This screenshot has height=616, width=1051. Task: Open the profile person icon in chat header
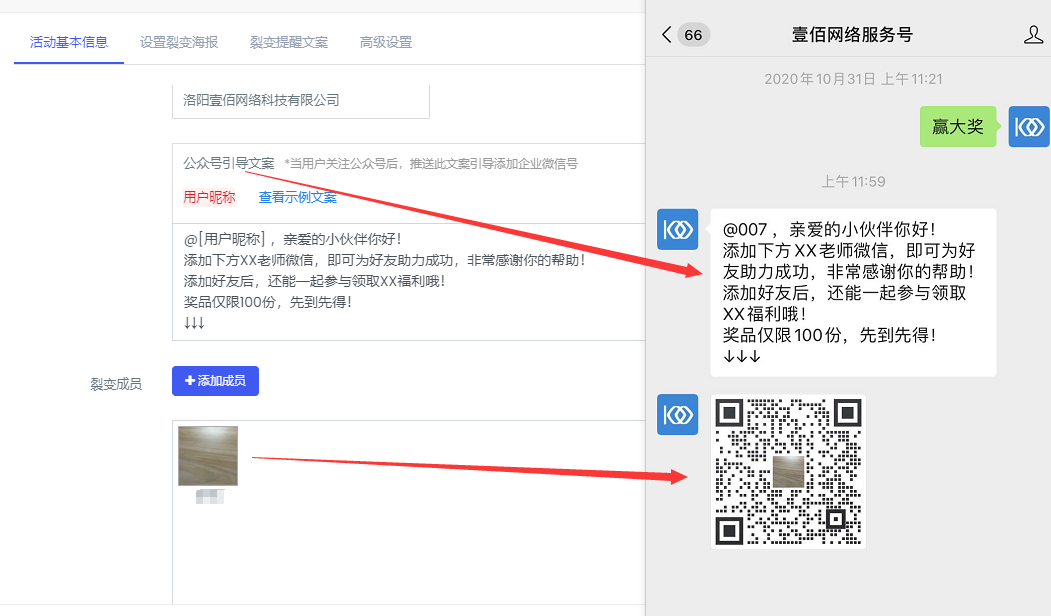tap(1033, 35)
